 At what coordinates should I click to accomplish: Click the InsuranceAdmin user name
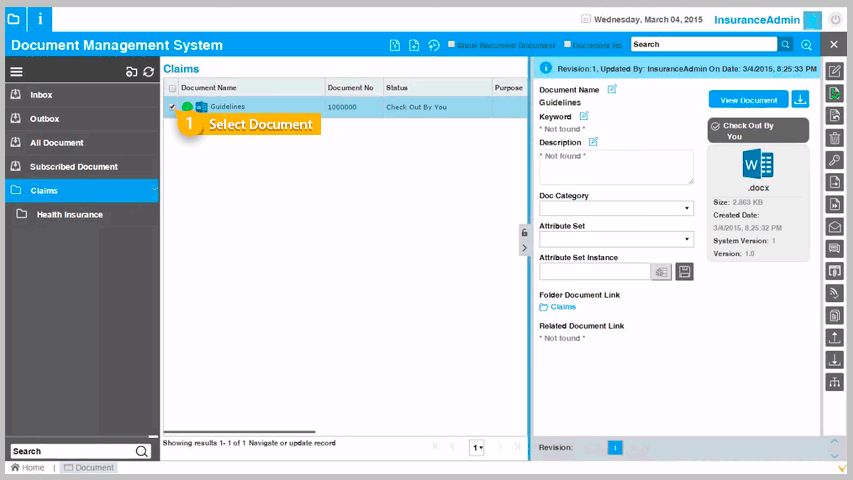click(x=757, y=20)
